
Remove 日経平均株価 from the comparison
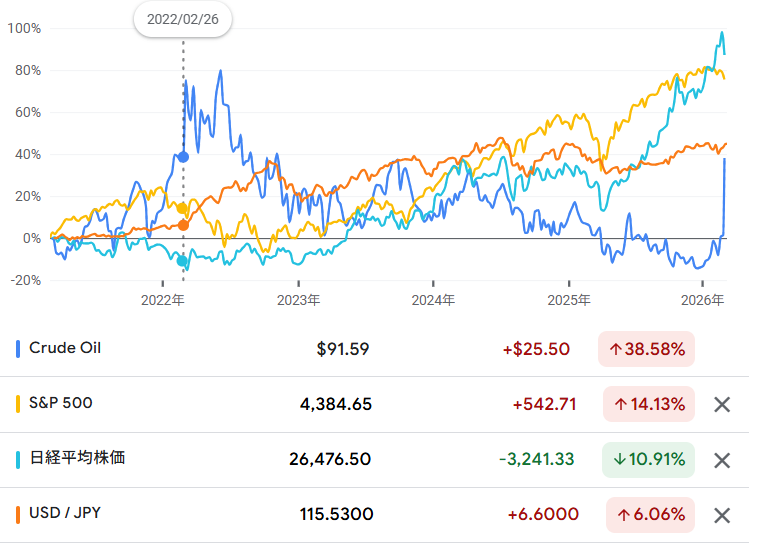pos(722,460)
